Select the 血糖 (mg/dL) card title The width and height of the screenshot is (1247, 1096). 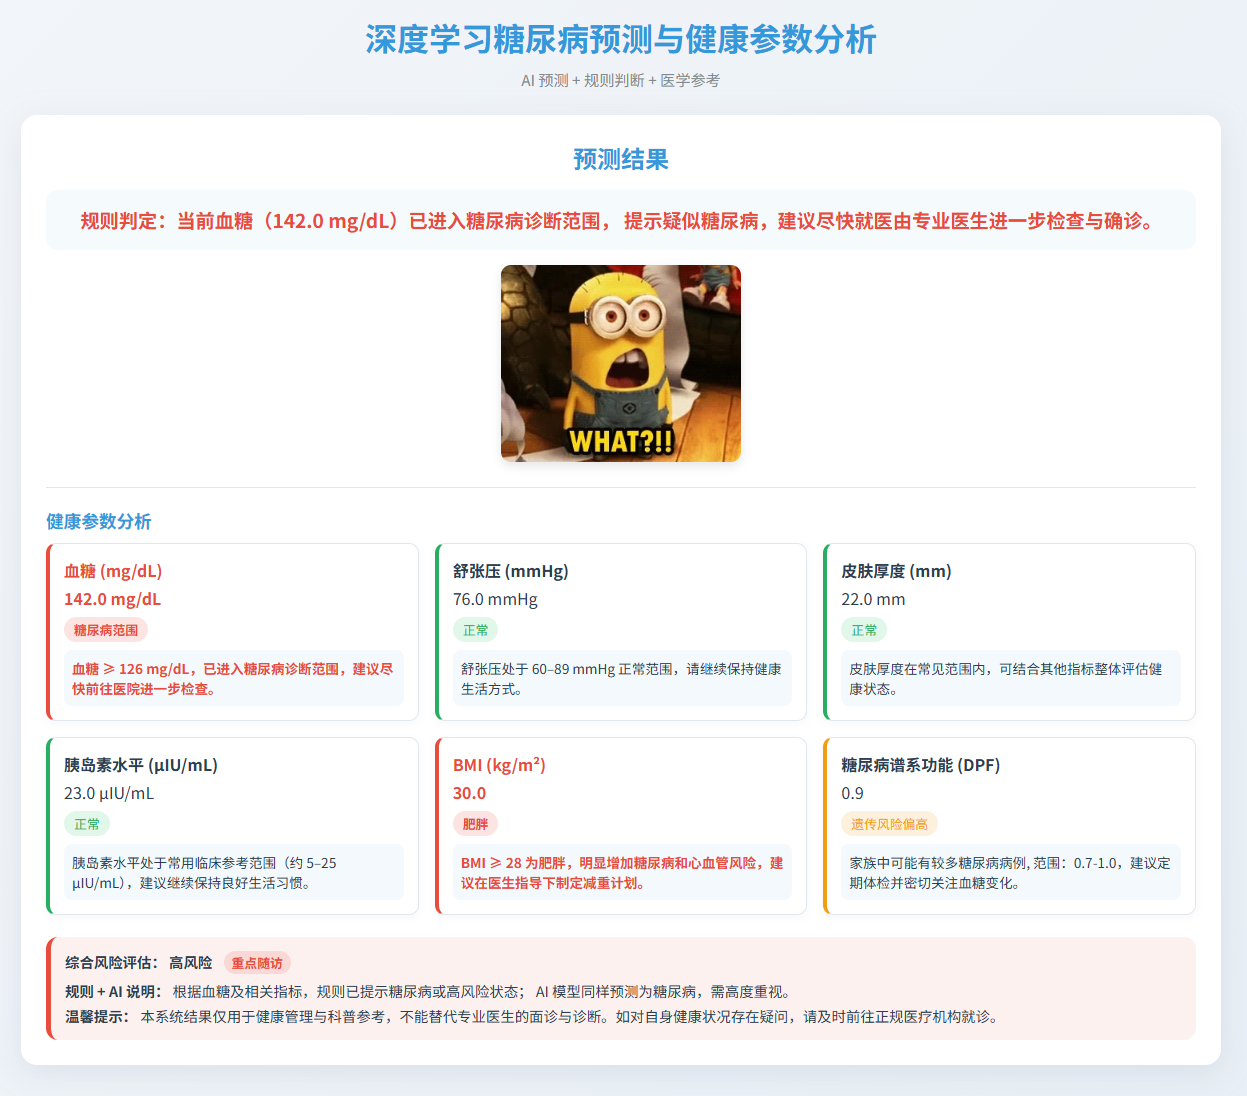point(113,571)
